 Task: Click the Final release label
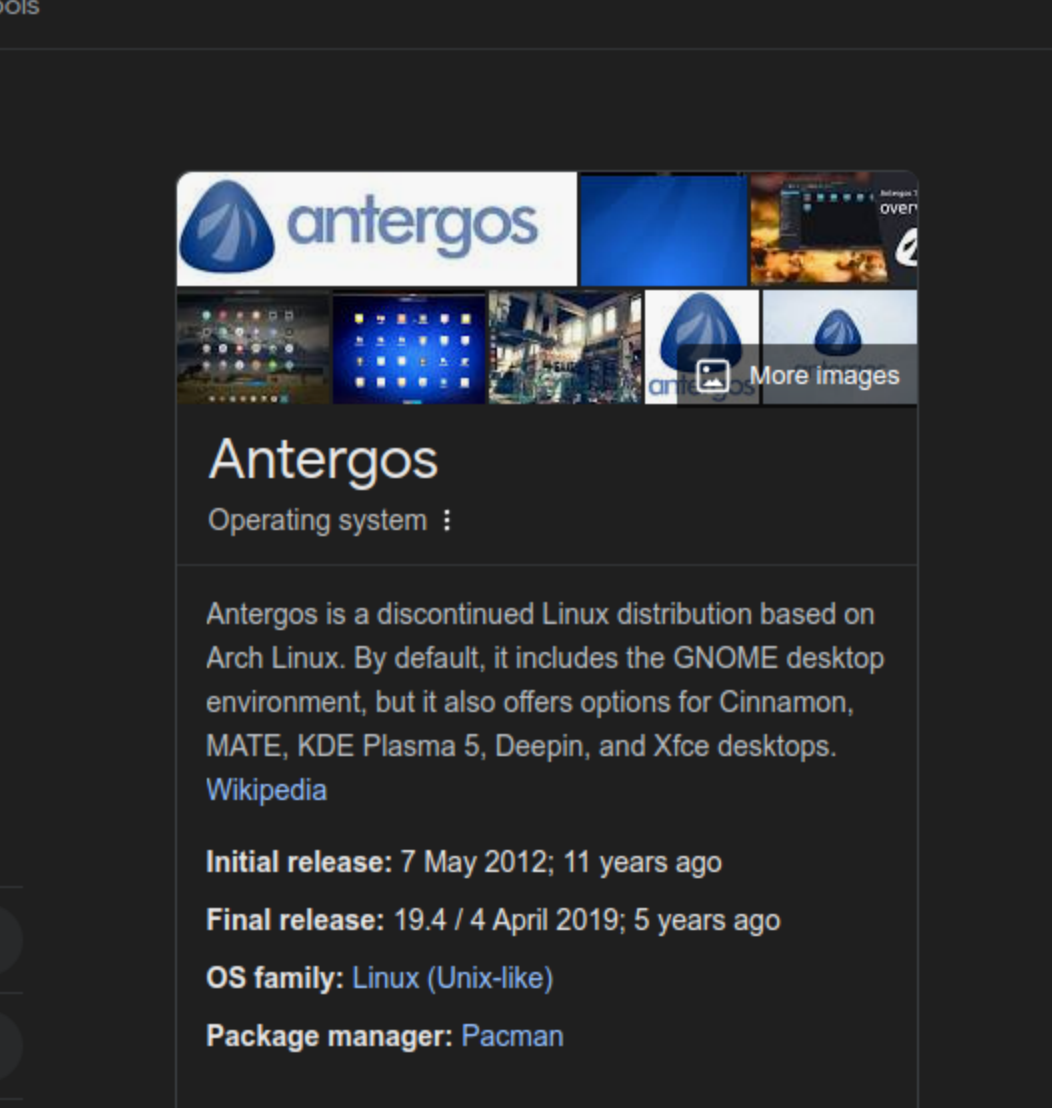(295, 920)
